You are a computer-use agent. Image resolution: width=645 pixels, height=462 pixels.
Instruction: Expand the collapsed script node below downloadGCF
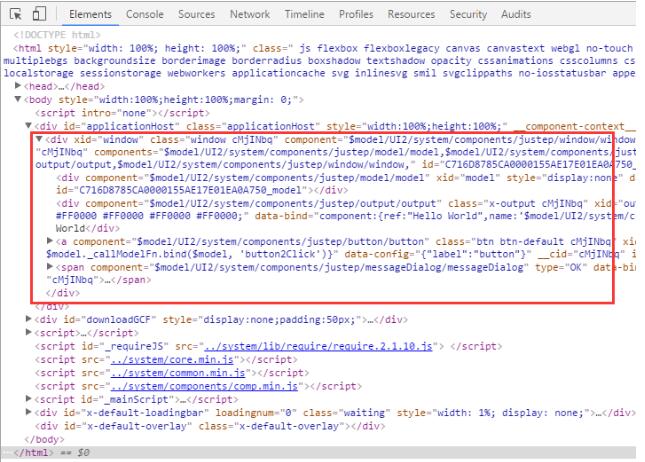pos(28,332)
